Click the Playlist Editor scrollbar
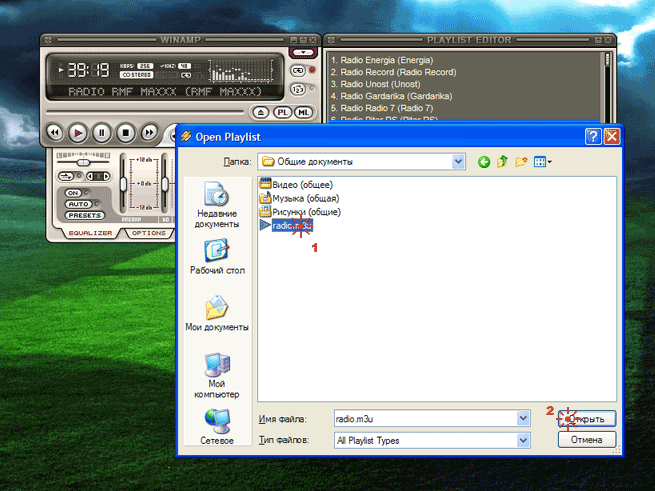Viewport: 655px width, 491px height. [607, 86]
